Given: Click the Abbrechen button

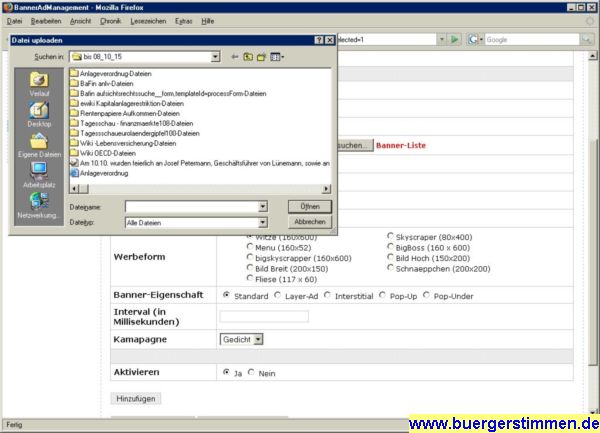Looking at the screenshot, I should pos(310,222).
